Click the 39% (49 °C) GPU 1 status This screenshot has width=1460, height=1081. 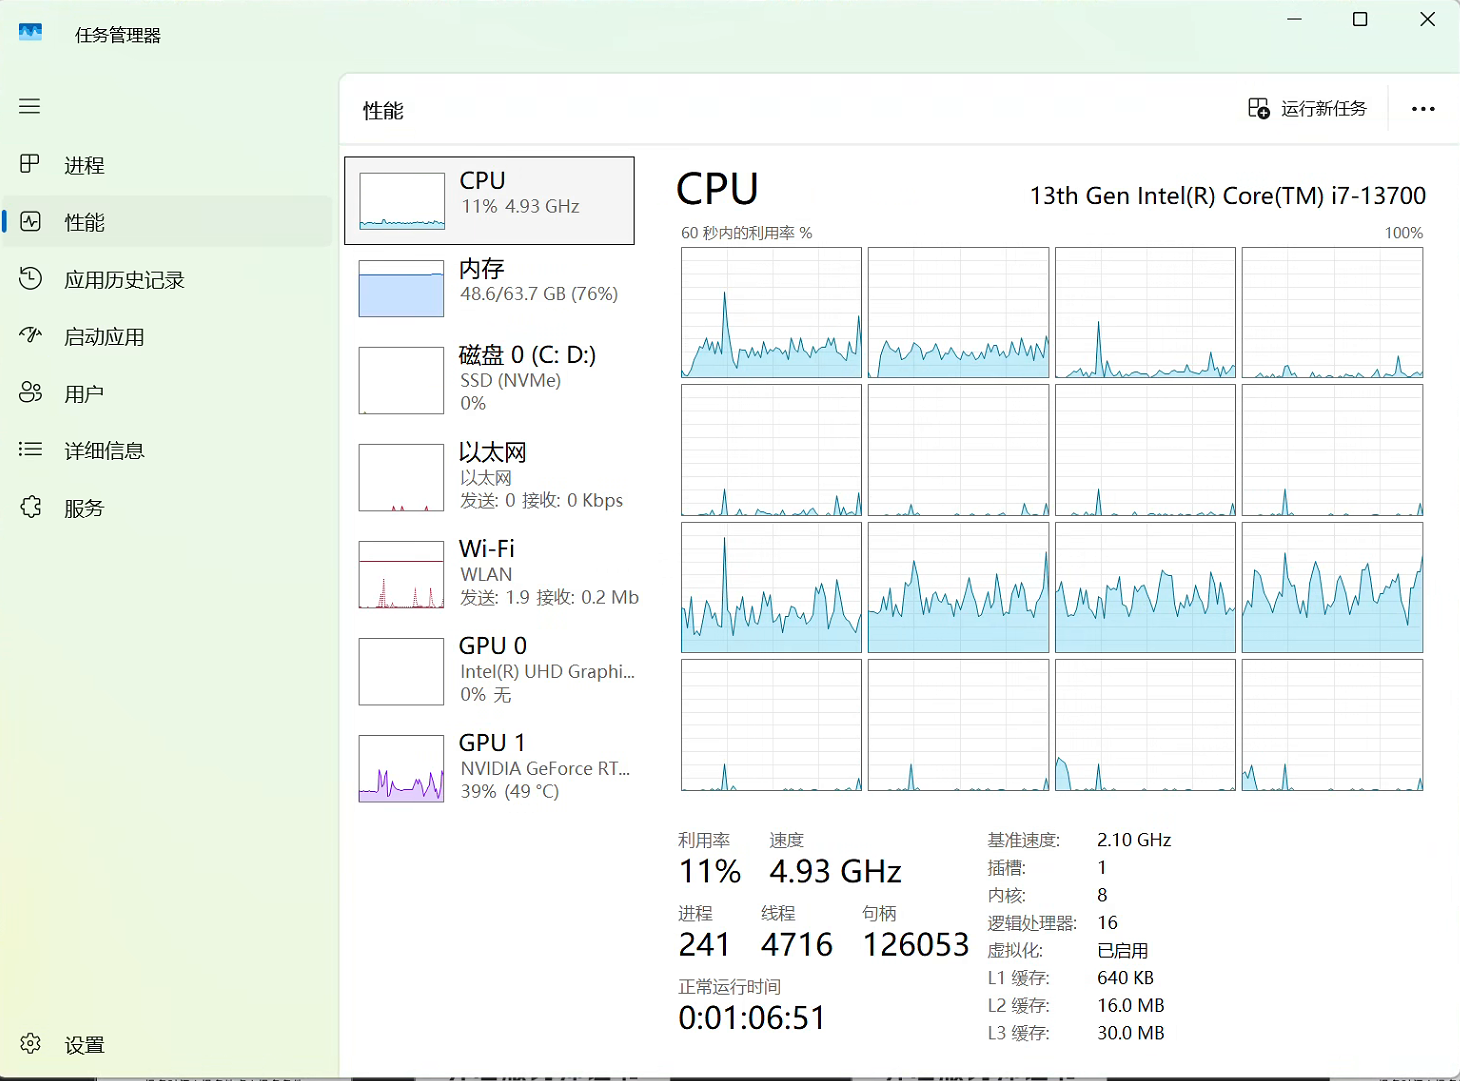coord(510,791)
